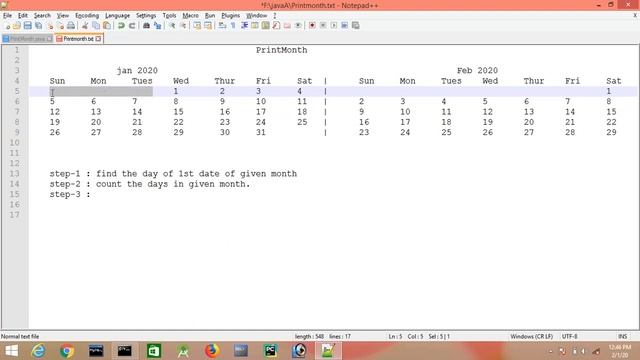Click the stop macro recording icon
The image size is (640, 360).
(x=323, y=26)
